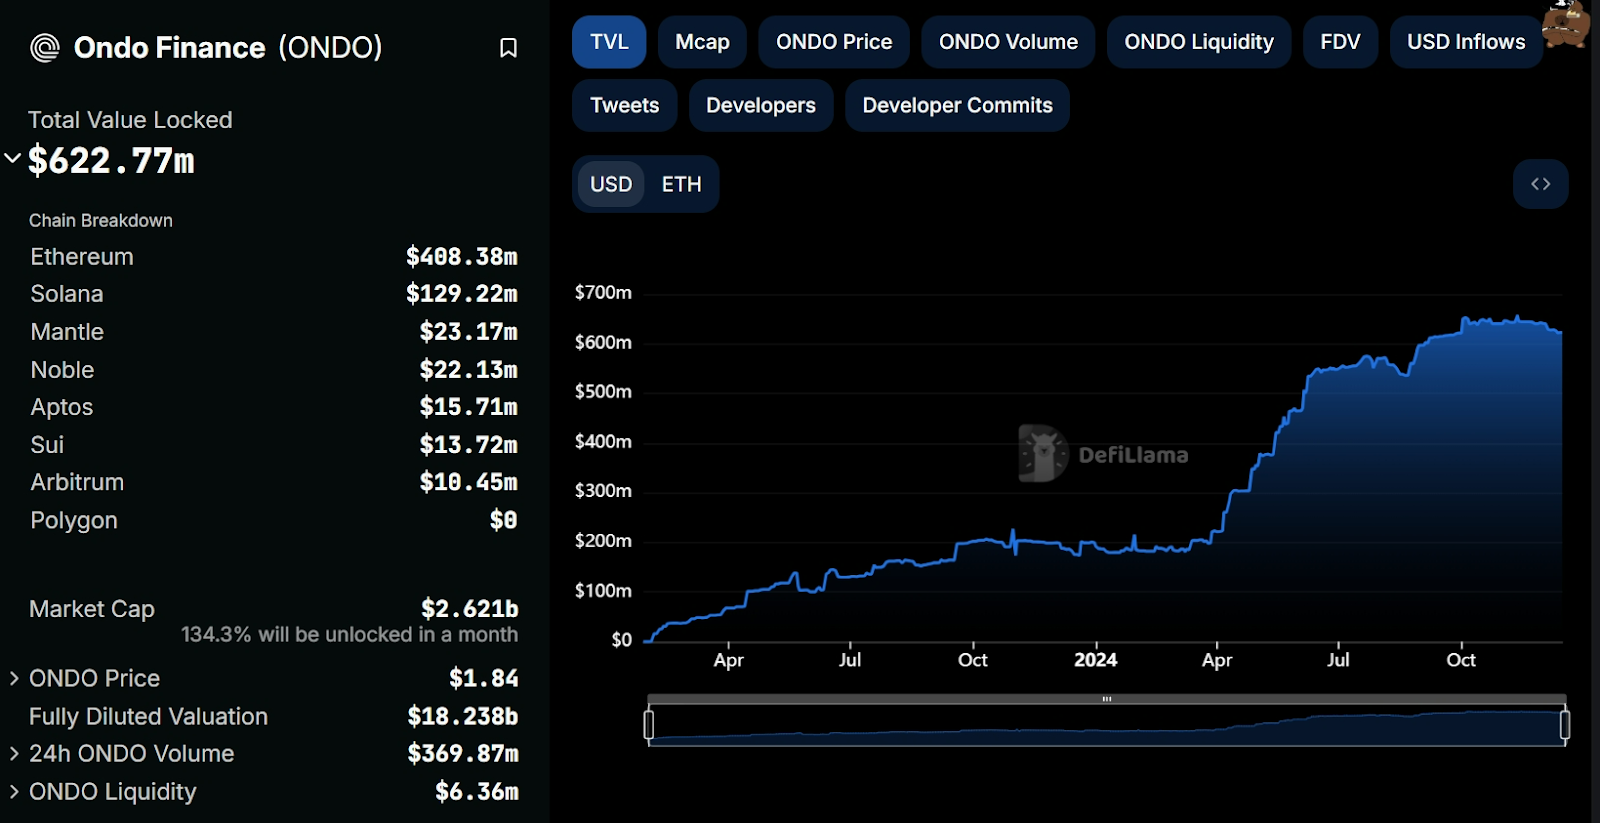Switch chart denomination to ETH

pyautogui.click(x=682, y=184)
